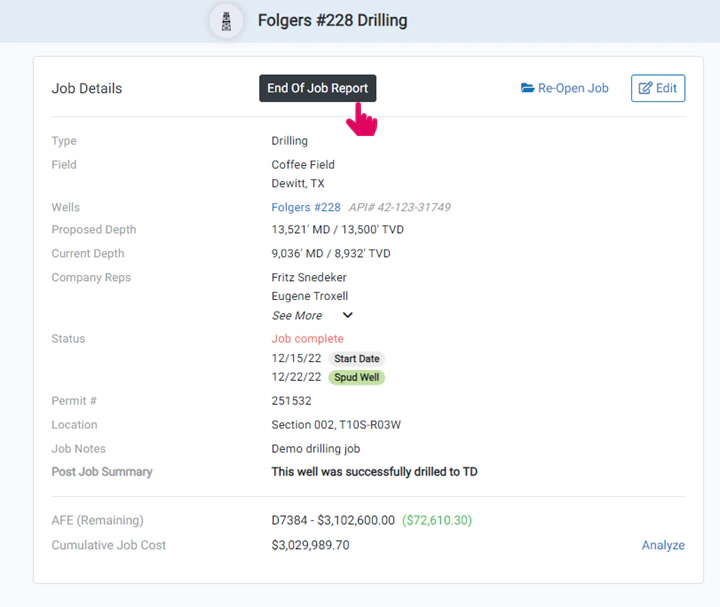Click the Folgers #228 Drilling page title
720x607 pixels.
(332, 21)
